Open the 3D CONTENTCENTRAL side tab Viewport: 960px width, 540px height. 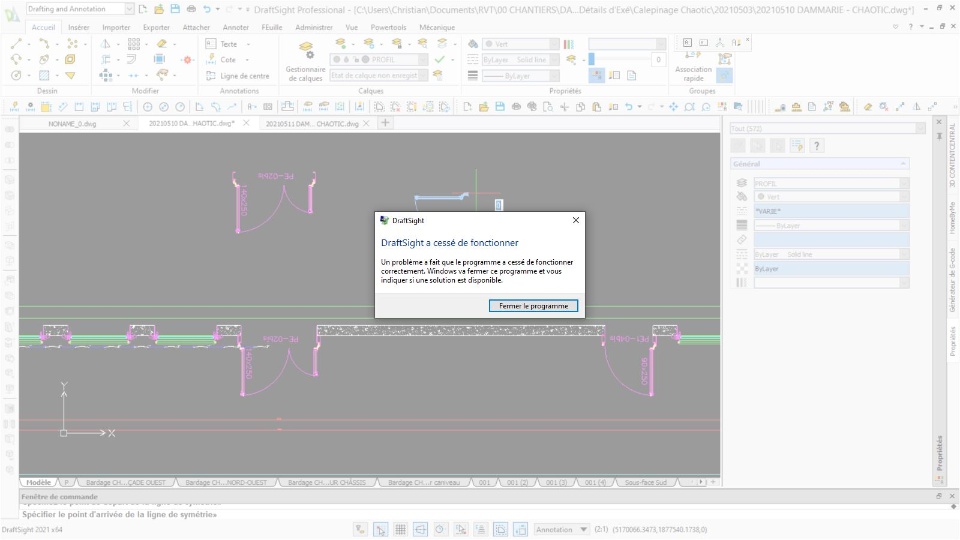coord(952,156)
